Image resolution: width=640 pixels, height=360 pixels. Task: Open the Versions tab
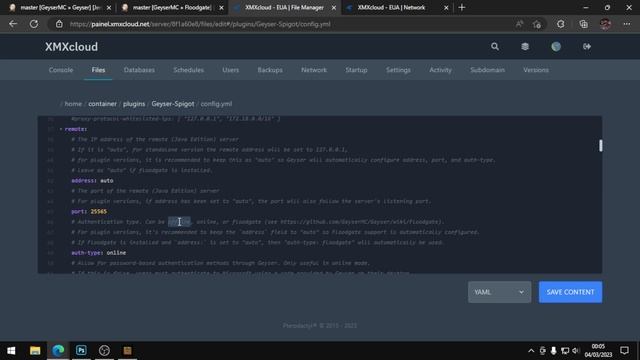536,70
